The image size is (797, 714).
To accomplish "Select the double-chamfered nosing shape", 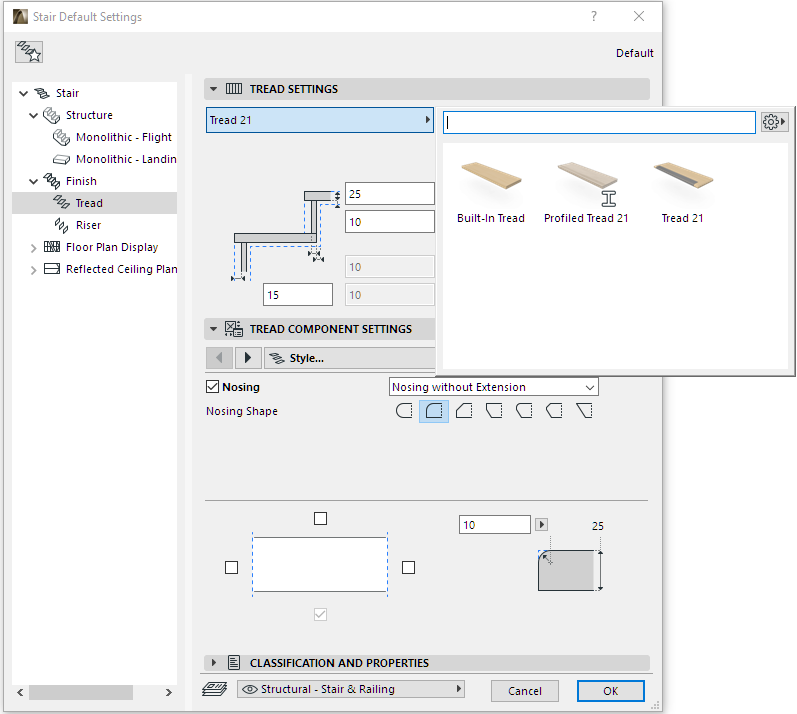I will coord(524,411).
